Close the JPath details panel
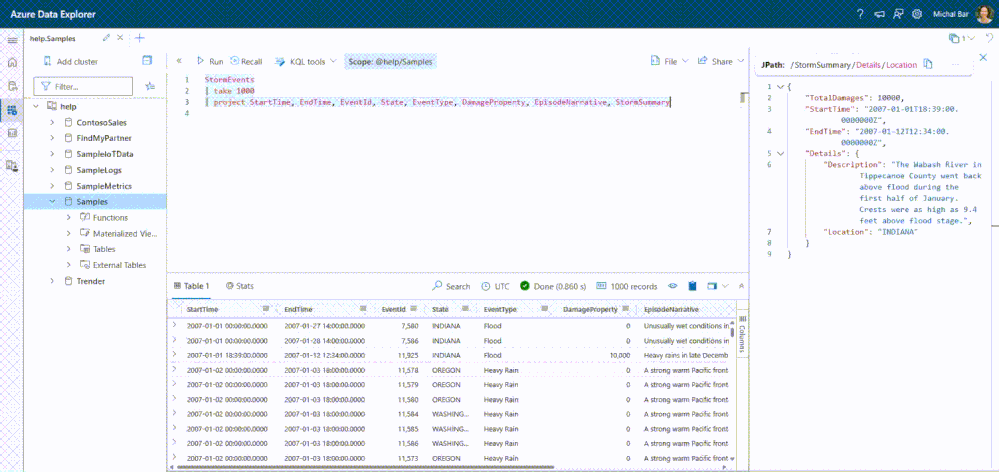 pos(982,58)
